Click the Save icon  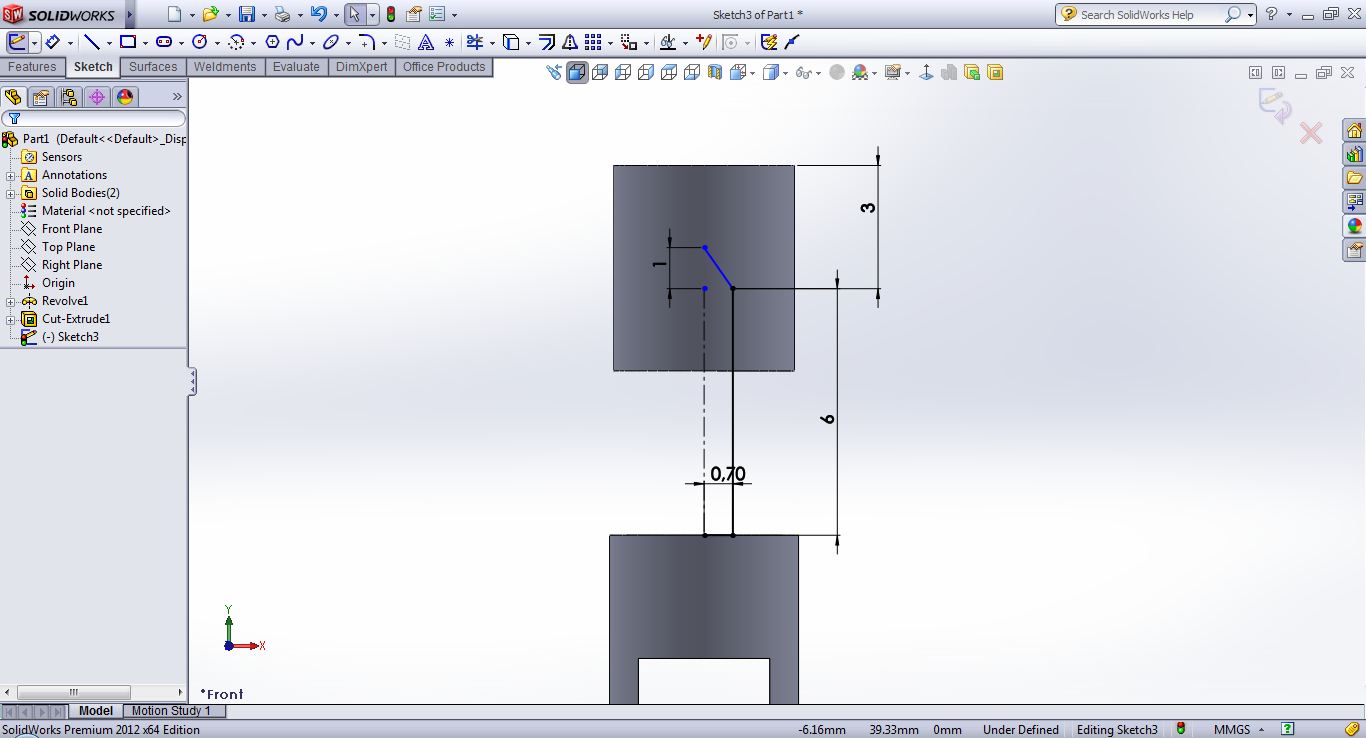tap(246, 15)
